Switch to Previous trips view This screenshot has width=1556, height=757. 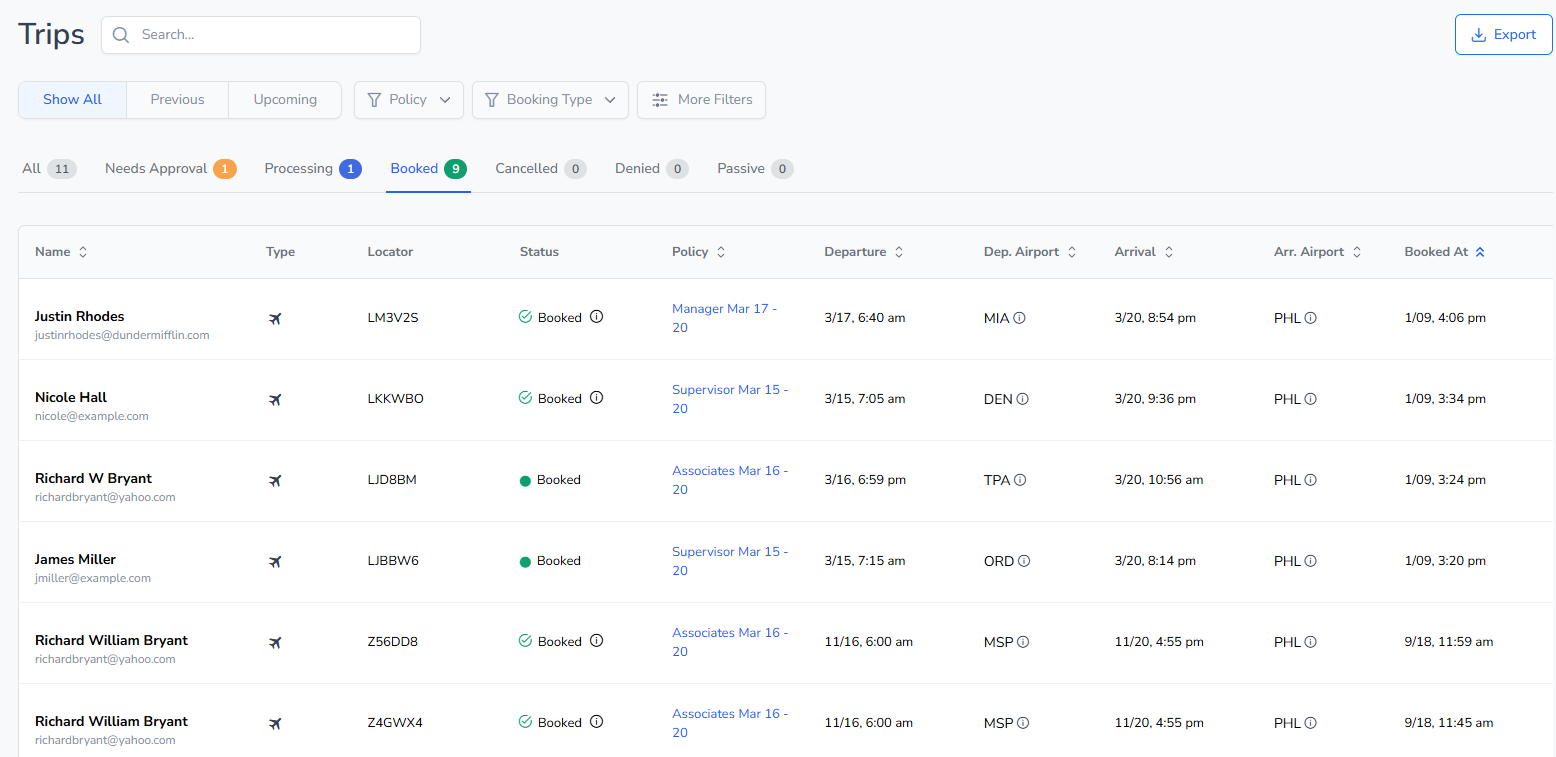(x=177, y=100)
